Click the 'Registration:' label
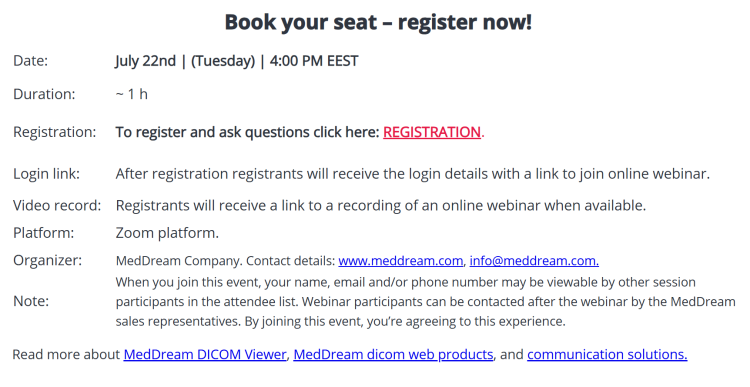 [55, 132]
